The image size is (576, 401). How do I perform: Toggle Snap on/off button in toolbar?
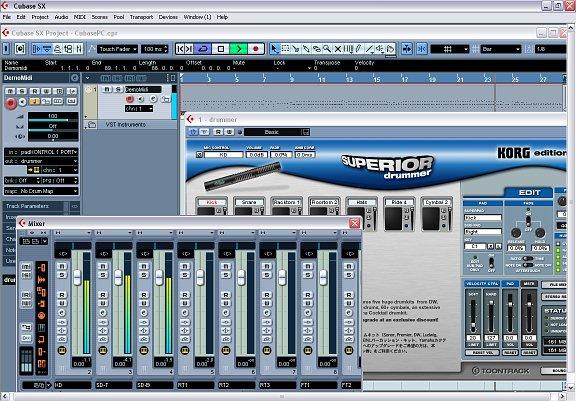422,49
